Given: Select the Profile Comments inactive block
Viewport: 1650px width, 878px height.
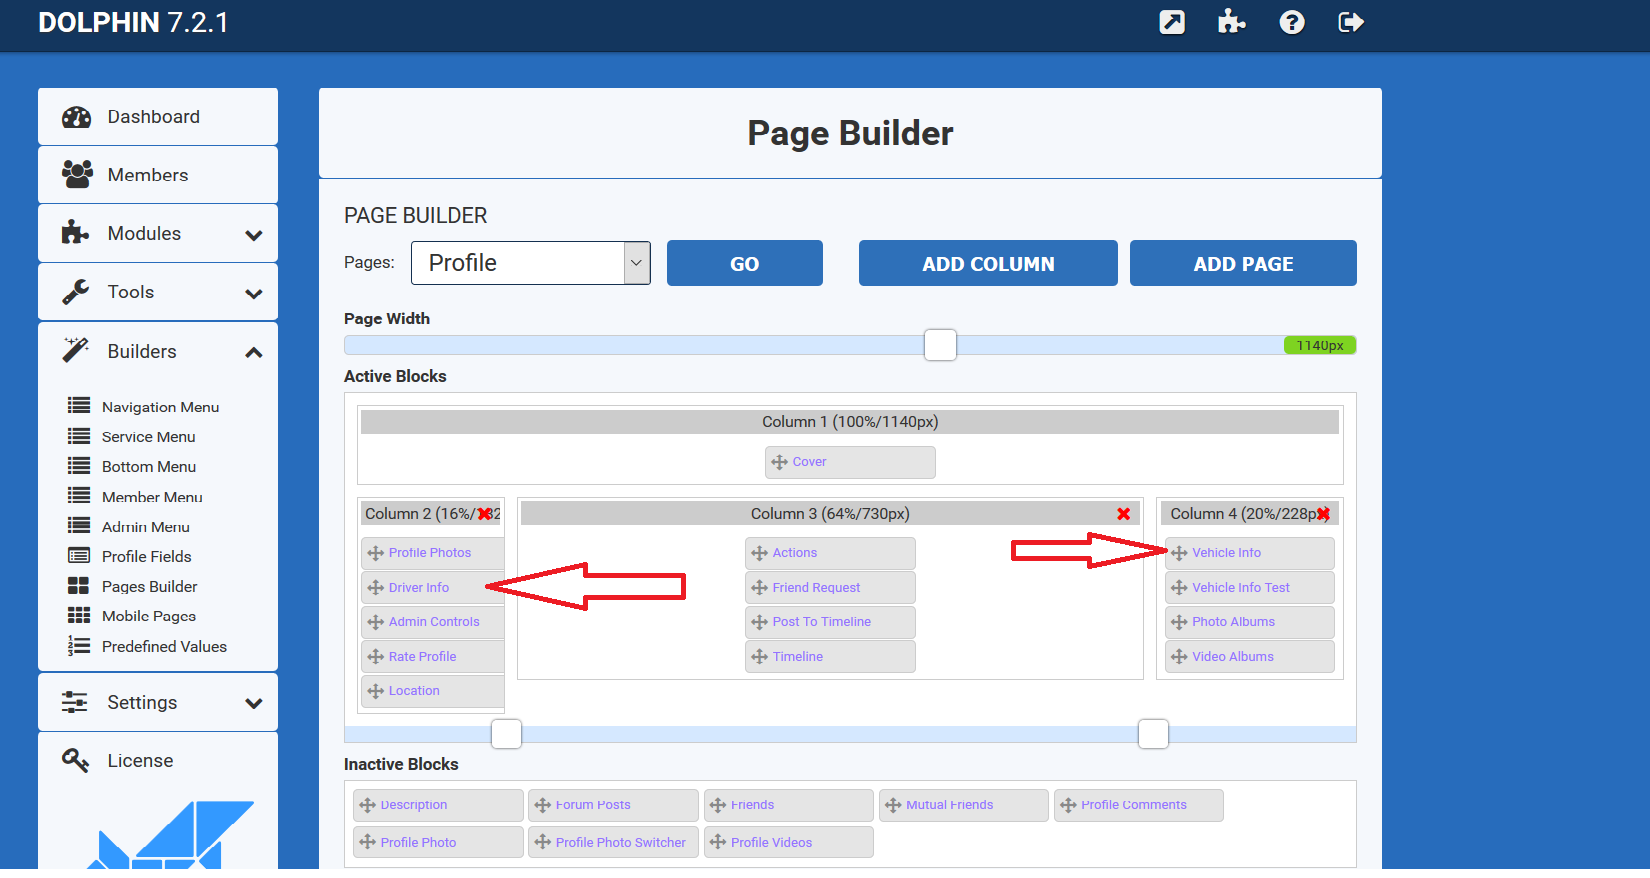Looking at the screenshot, I should [x=1137, y=805].
